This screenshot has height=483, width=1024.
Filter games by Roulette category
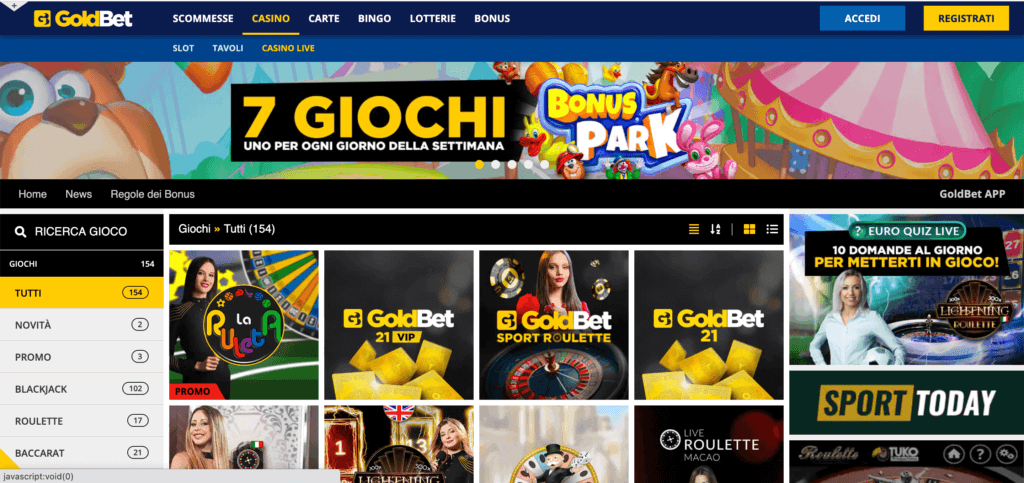coord(82,421)
